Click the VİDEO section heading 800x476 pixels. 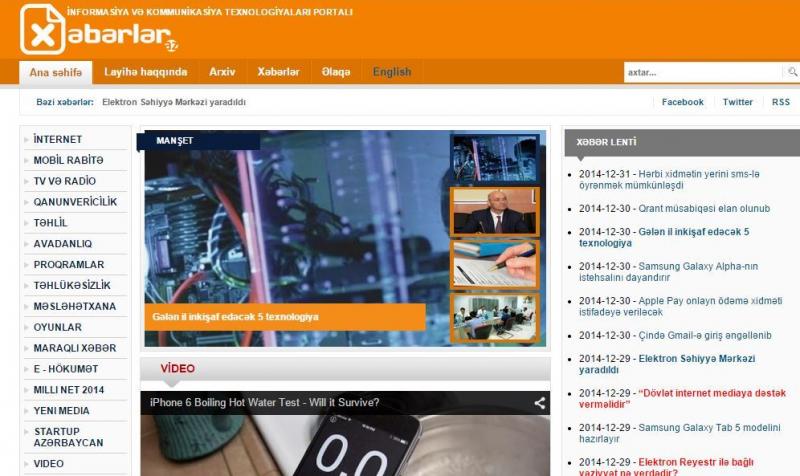pyautogui.click(x=178, y=368)
